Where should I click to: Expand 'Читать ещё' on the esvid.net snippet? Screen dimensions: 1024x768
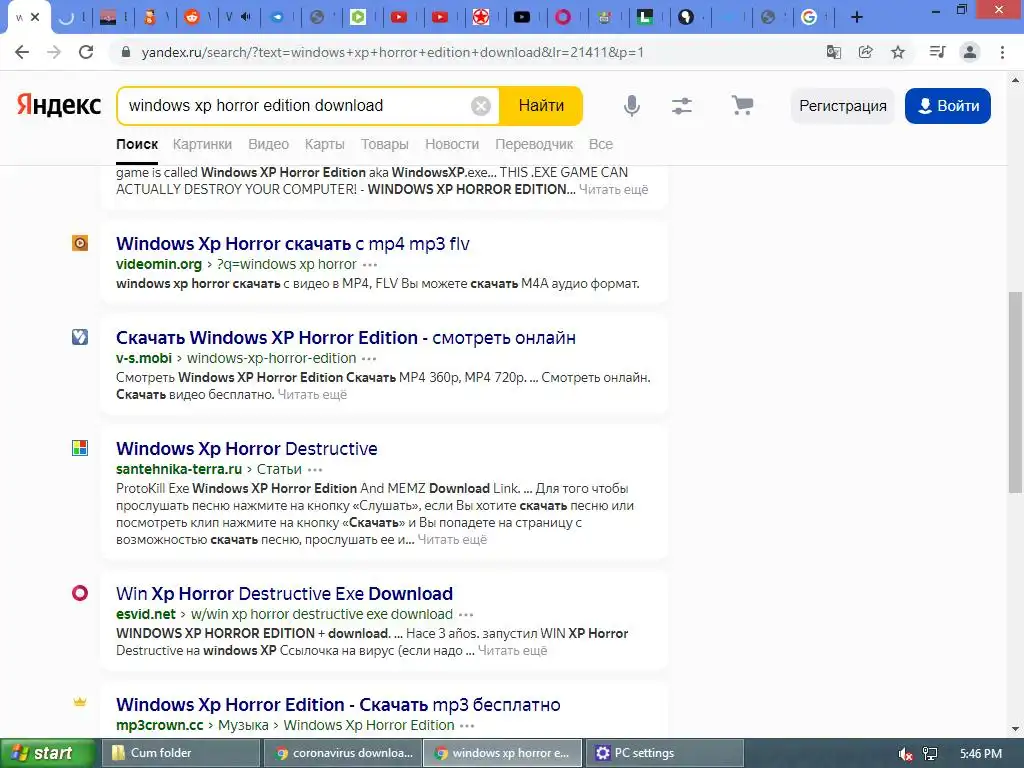(513, 650)
